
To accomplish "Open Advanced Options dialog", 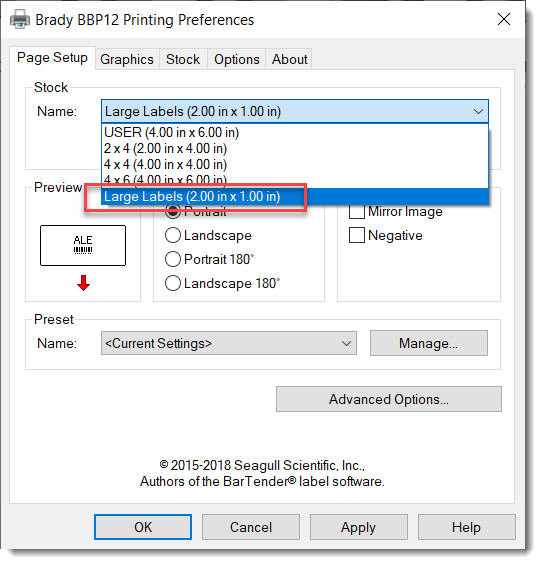I will pyautogui.click(x=388, y=399).
